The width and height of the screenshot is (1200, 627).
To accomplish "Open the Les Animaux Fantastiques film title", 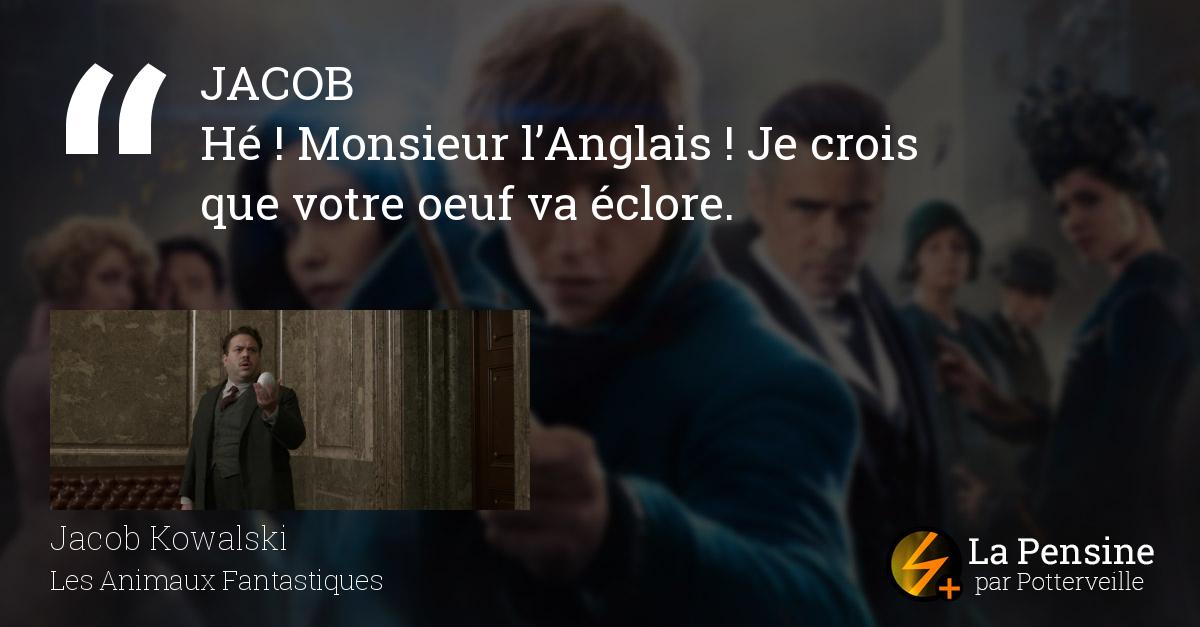I will point(217,580).
